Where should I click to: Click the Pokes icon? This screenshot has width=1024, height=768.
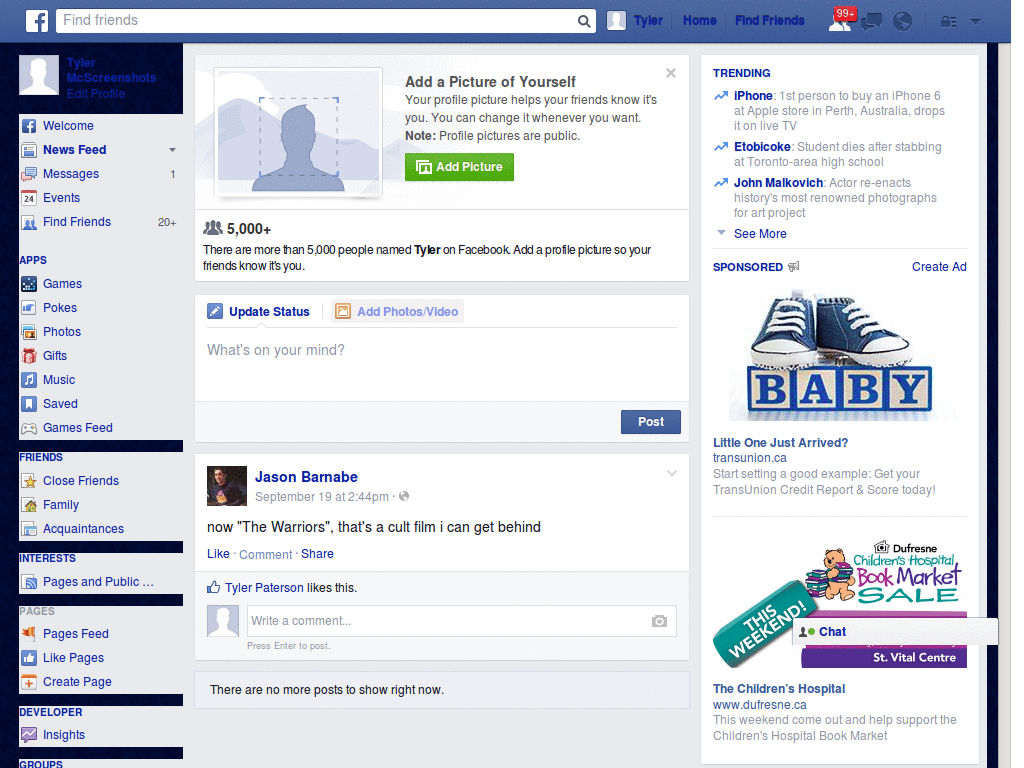point(29,308)
